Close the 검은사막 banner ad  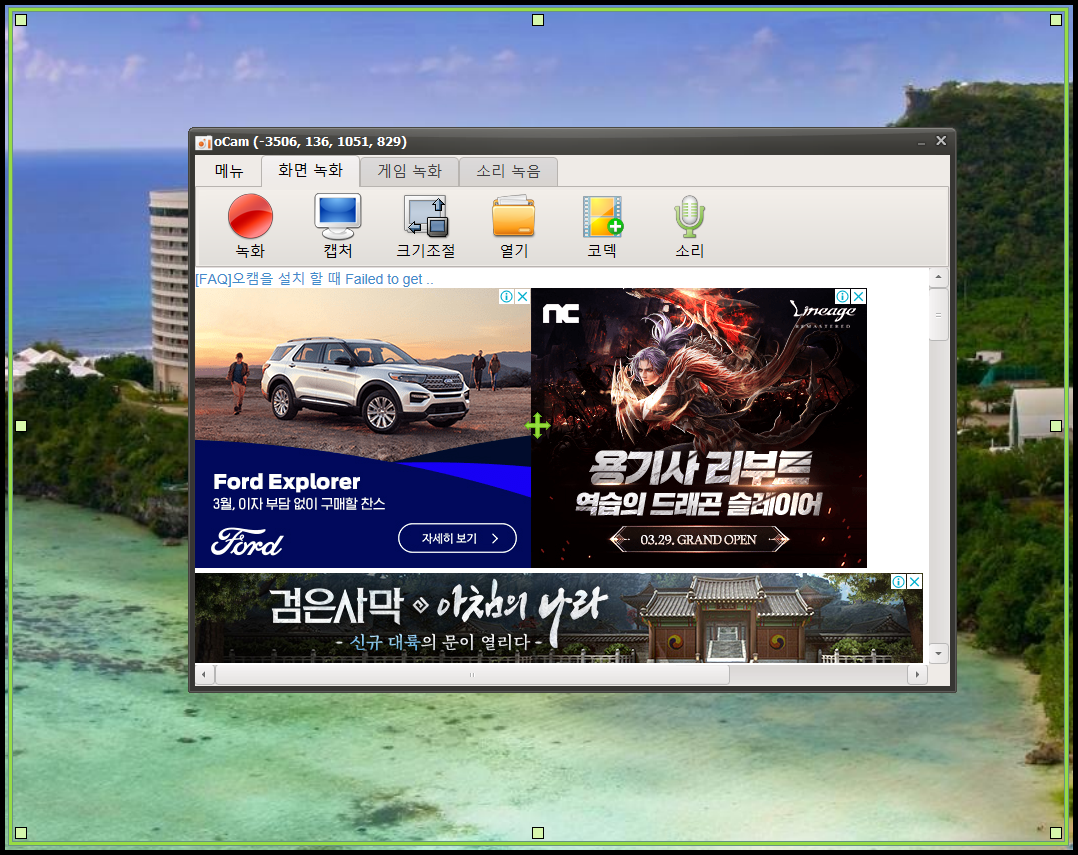[914, 581]
